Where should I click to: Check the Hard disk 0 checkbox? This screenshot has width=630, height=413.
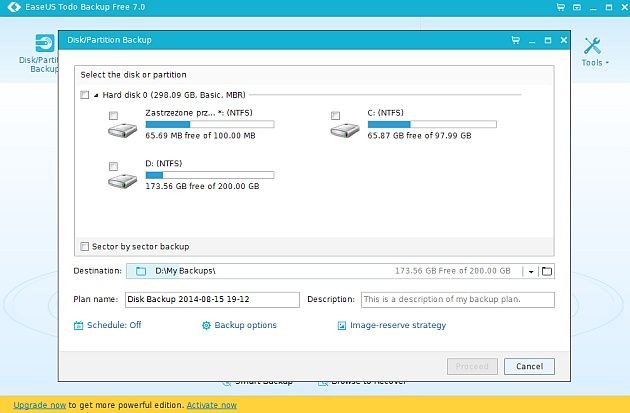click(x=84, y=95)
